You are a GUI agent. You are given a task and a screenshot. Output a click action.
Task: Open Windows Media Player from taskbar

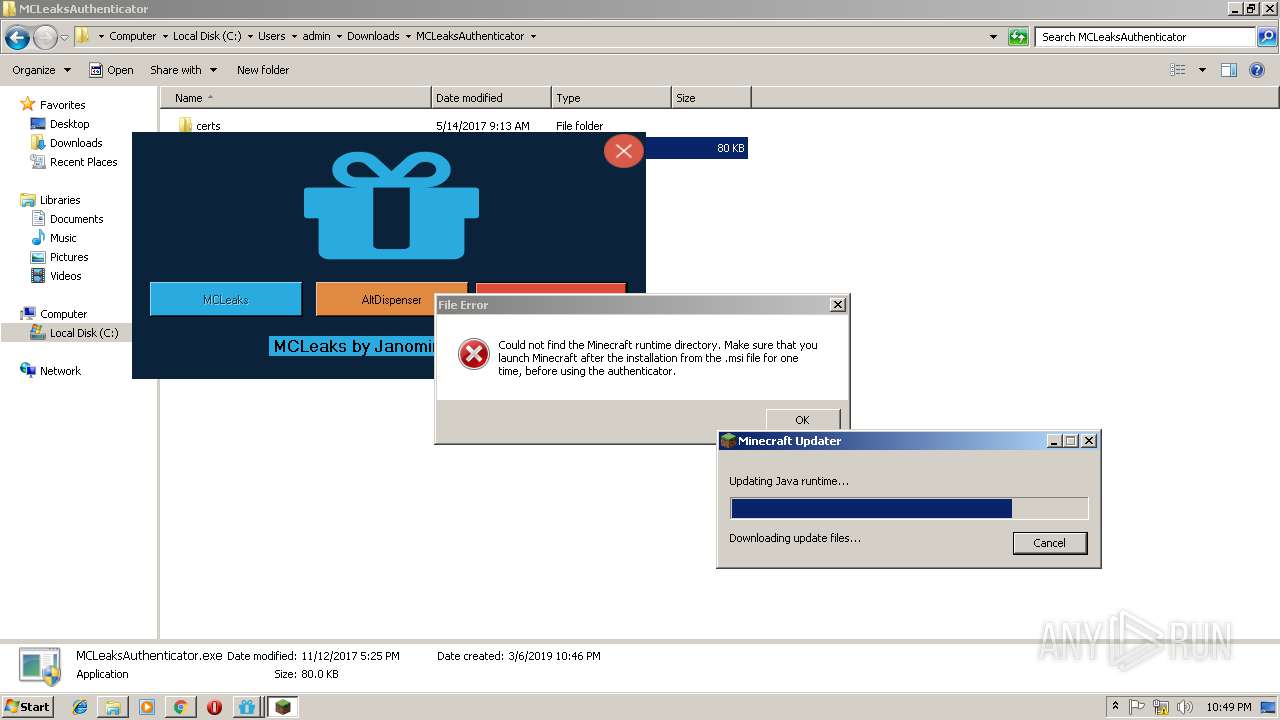click(x=147, y=707)
